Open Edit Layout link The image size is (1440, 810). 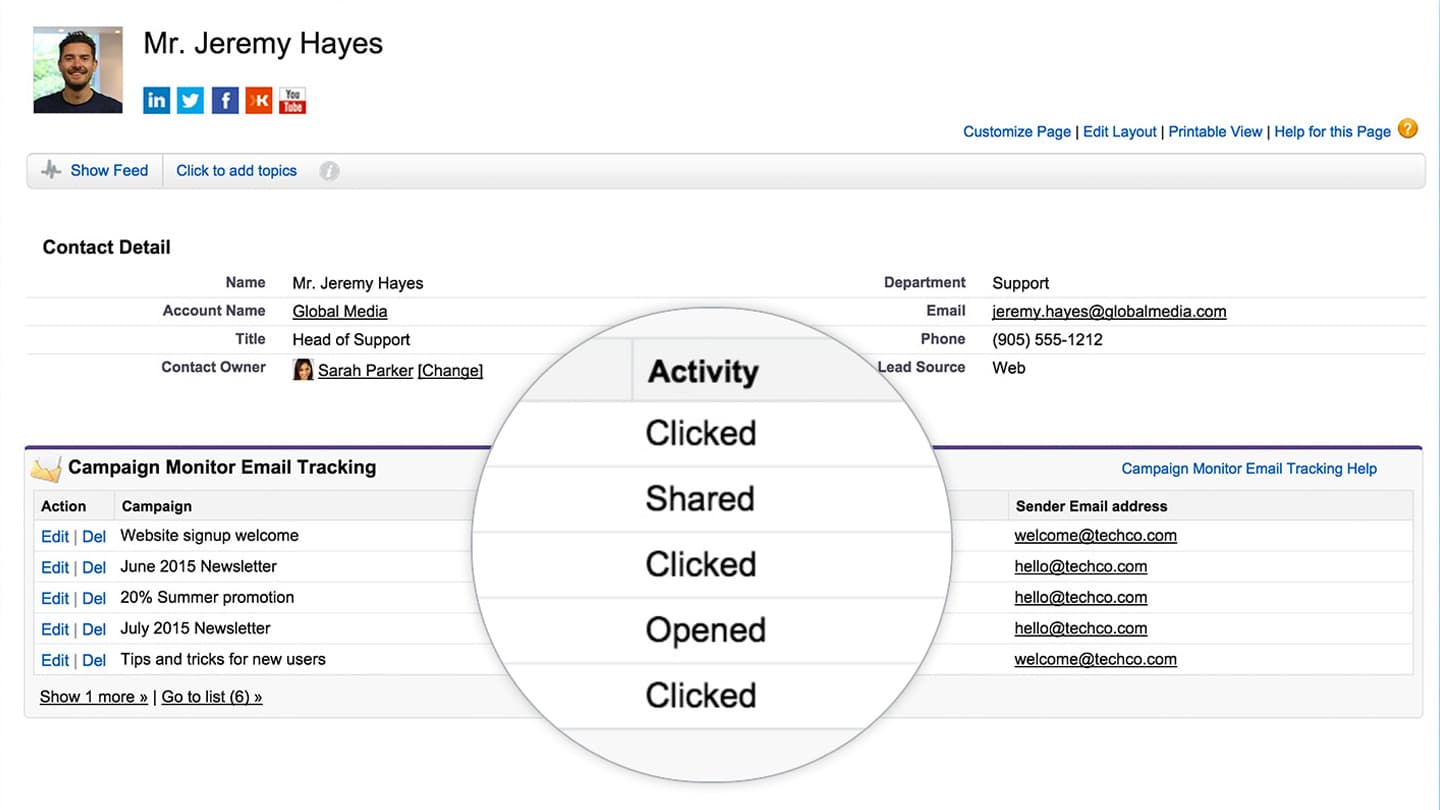coord(1119,132)
